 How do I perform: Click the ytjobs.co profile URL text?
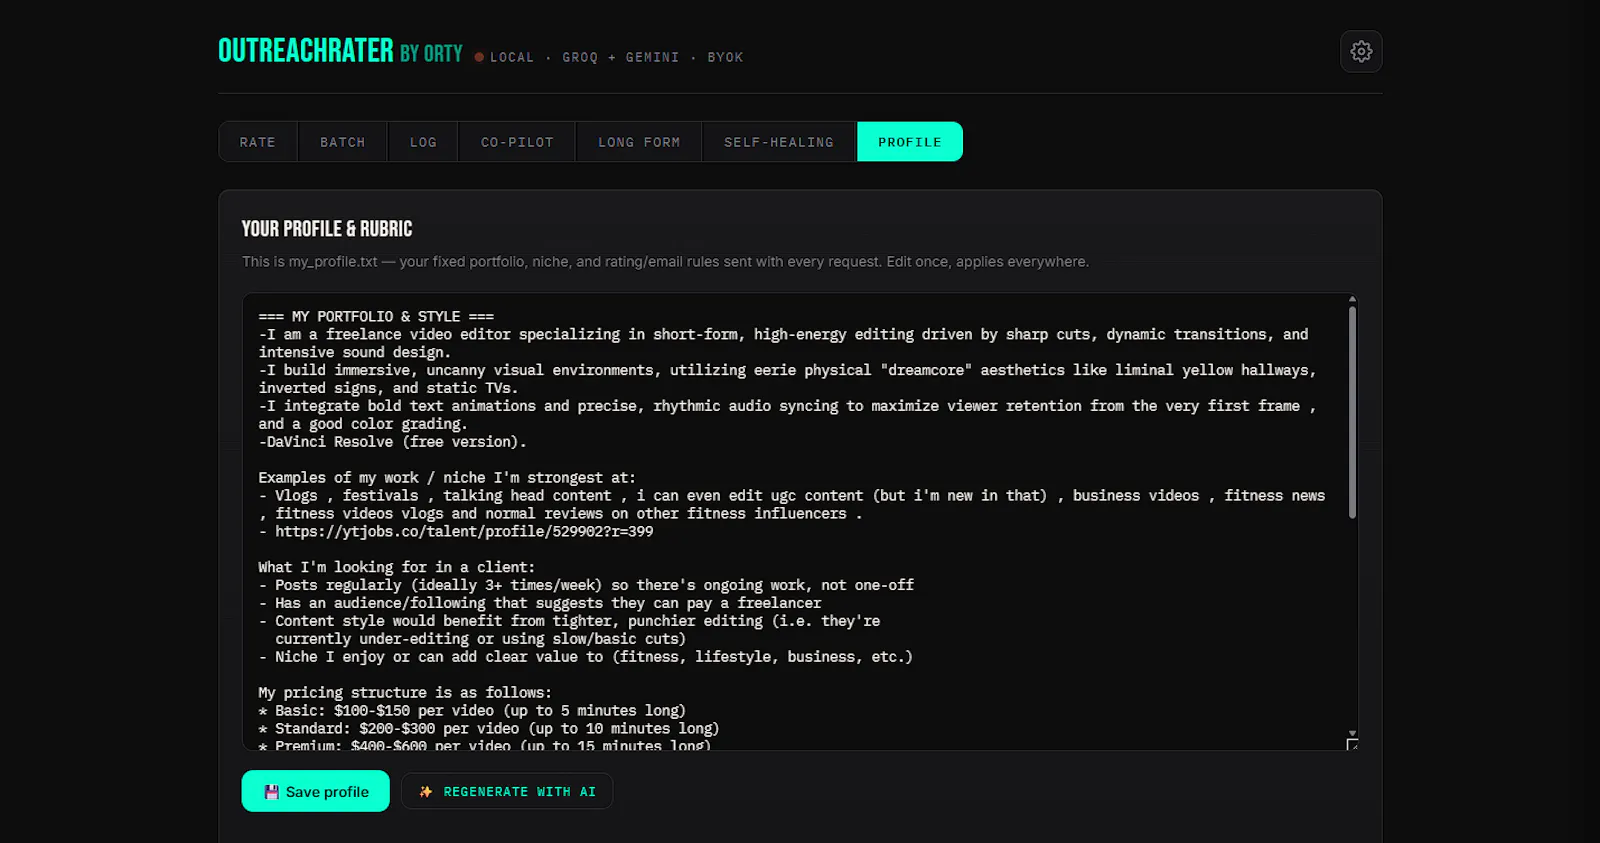[x=464, y=531]
